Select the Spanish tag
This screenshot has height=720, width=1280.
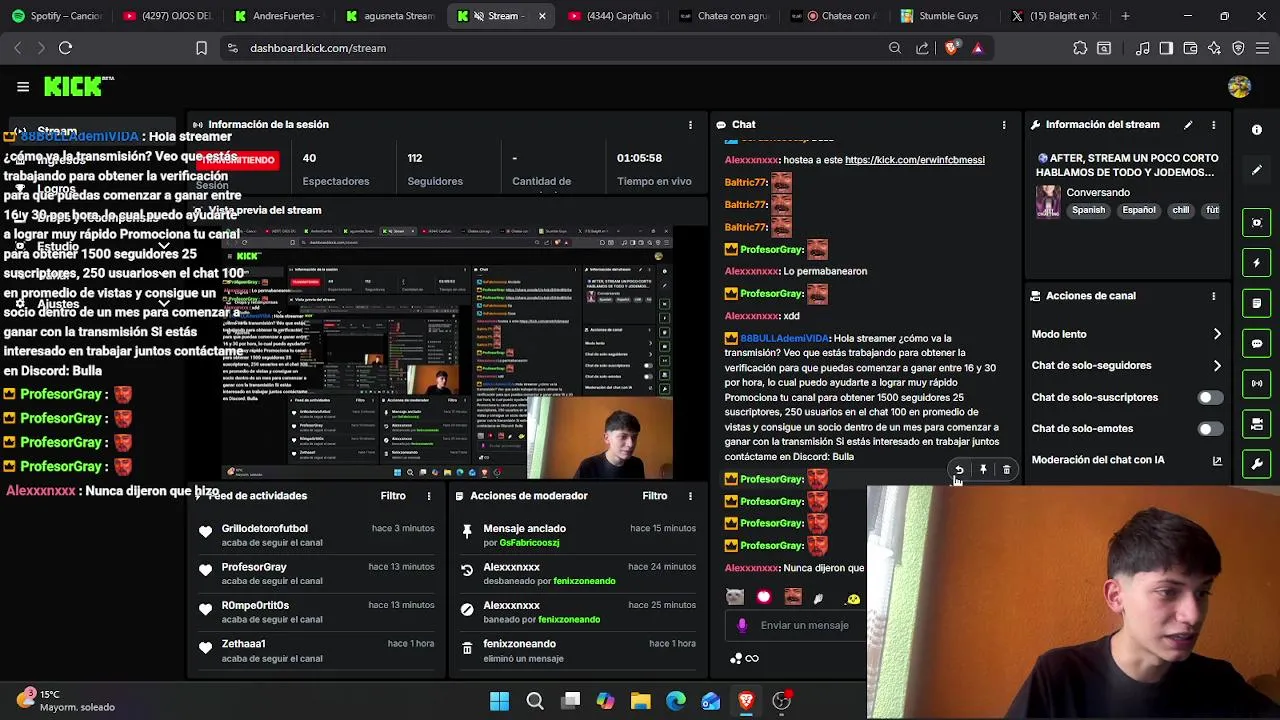(1088, 211)
